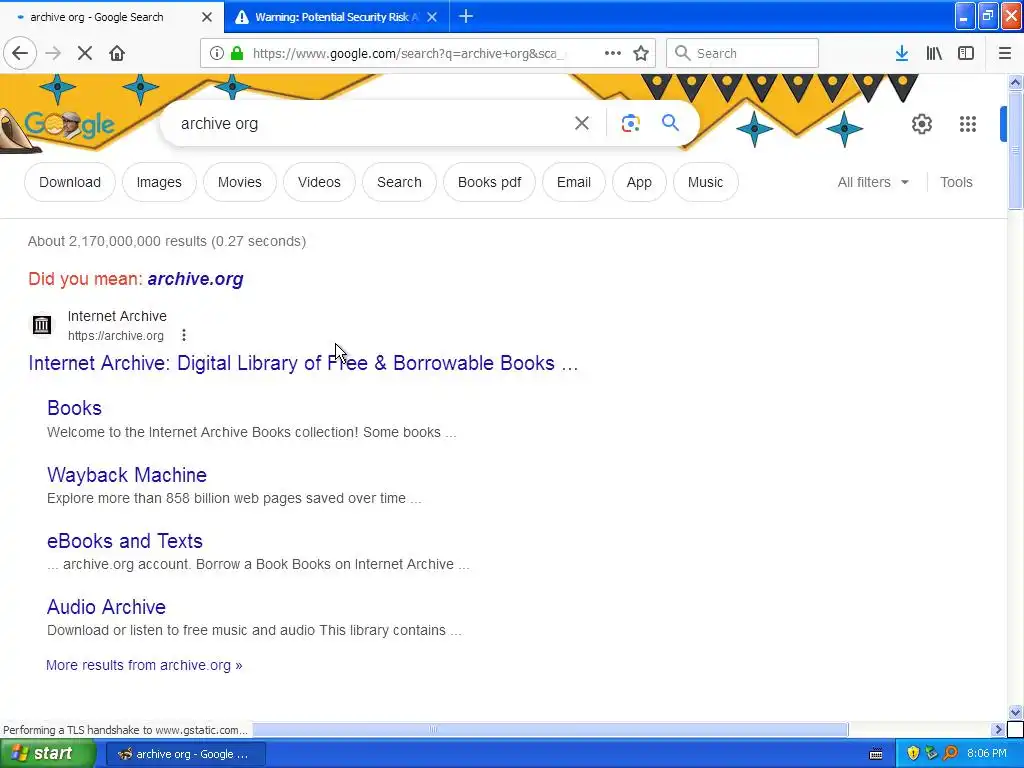Click the blue magnifier search button

click(x=670, y=122)
